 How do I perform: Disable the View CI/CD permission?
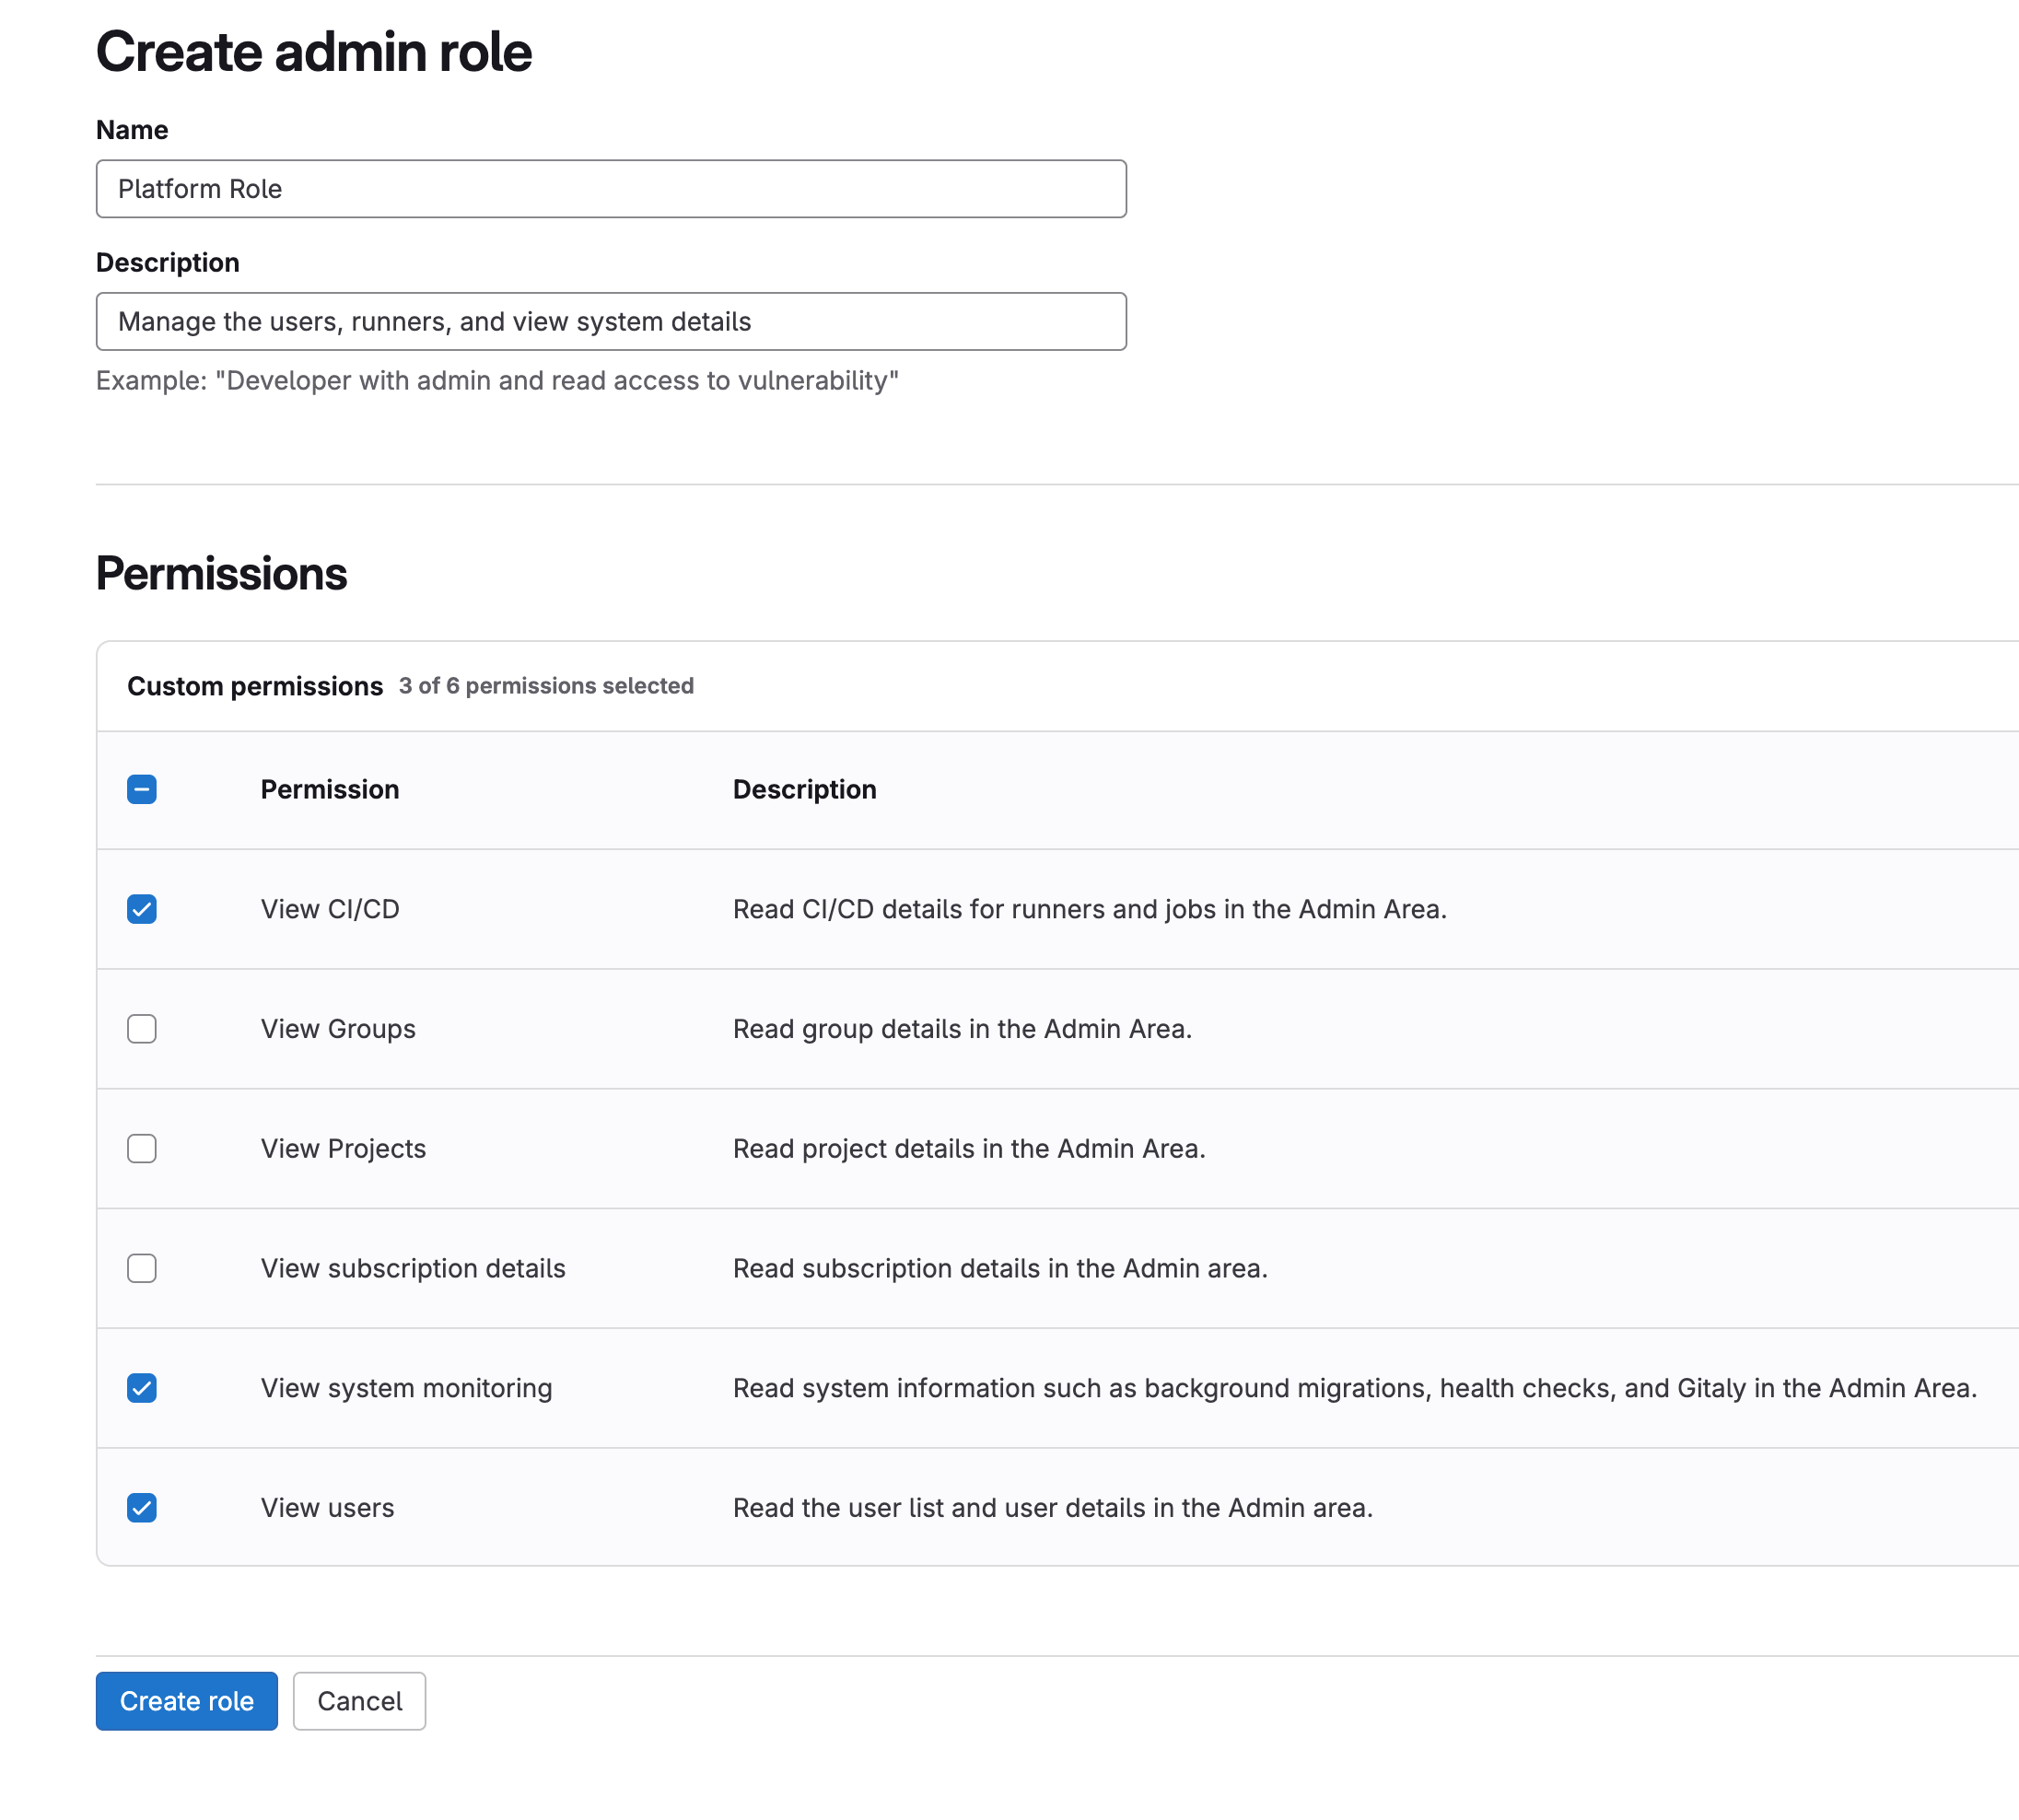click(142, 909)
